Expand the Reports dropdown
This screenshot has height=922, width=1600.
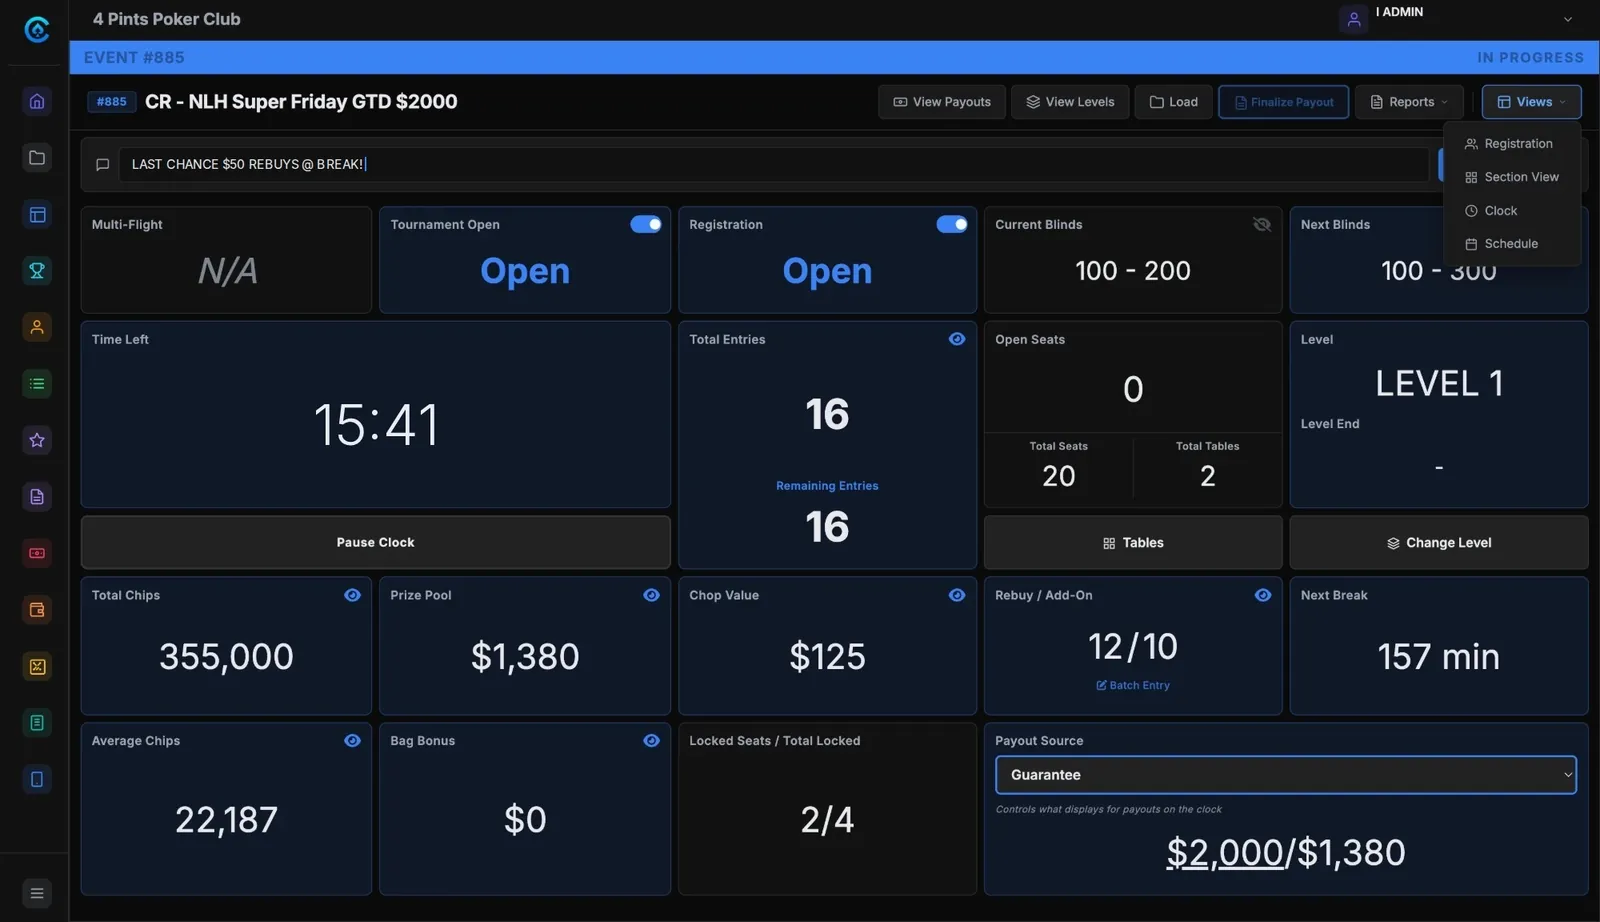pos(1409,102)
